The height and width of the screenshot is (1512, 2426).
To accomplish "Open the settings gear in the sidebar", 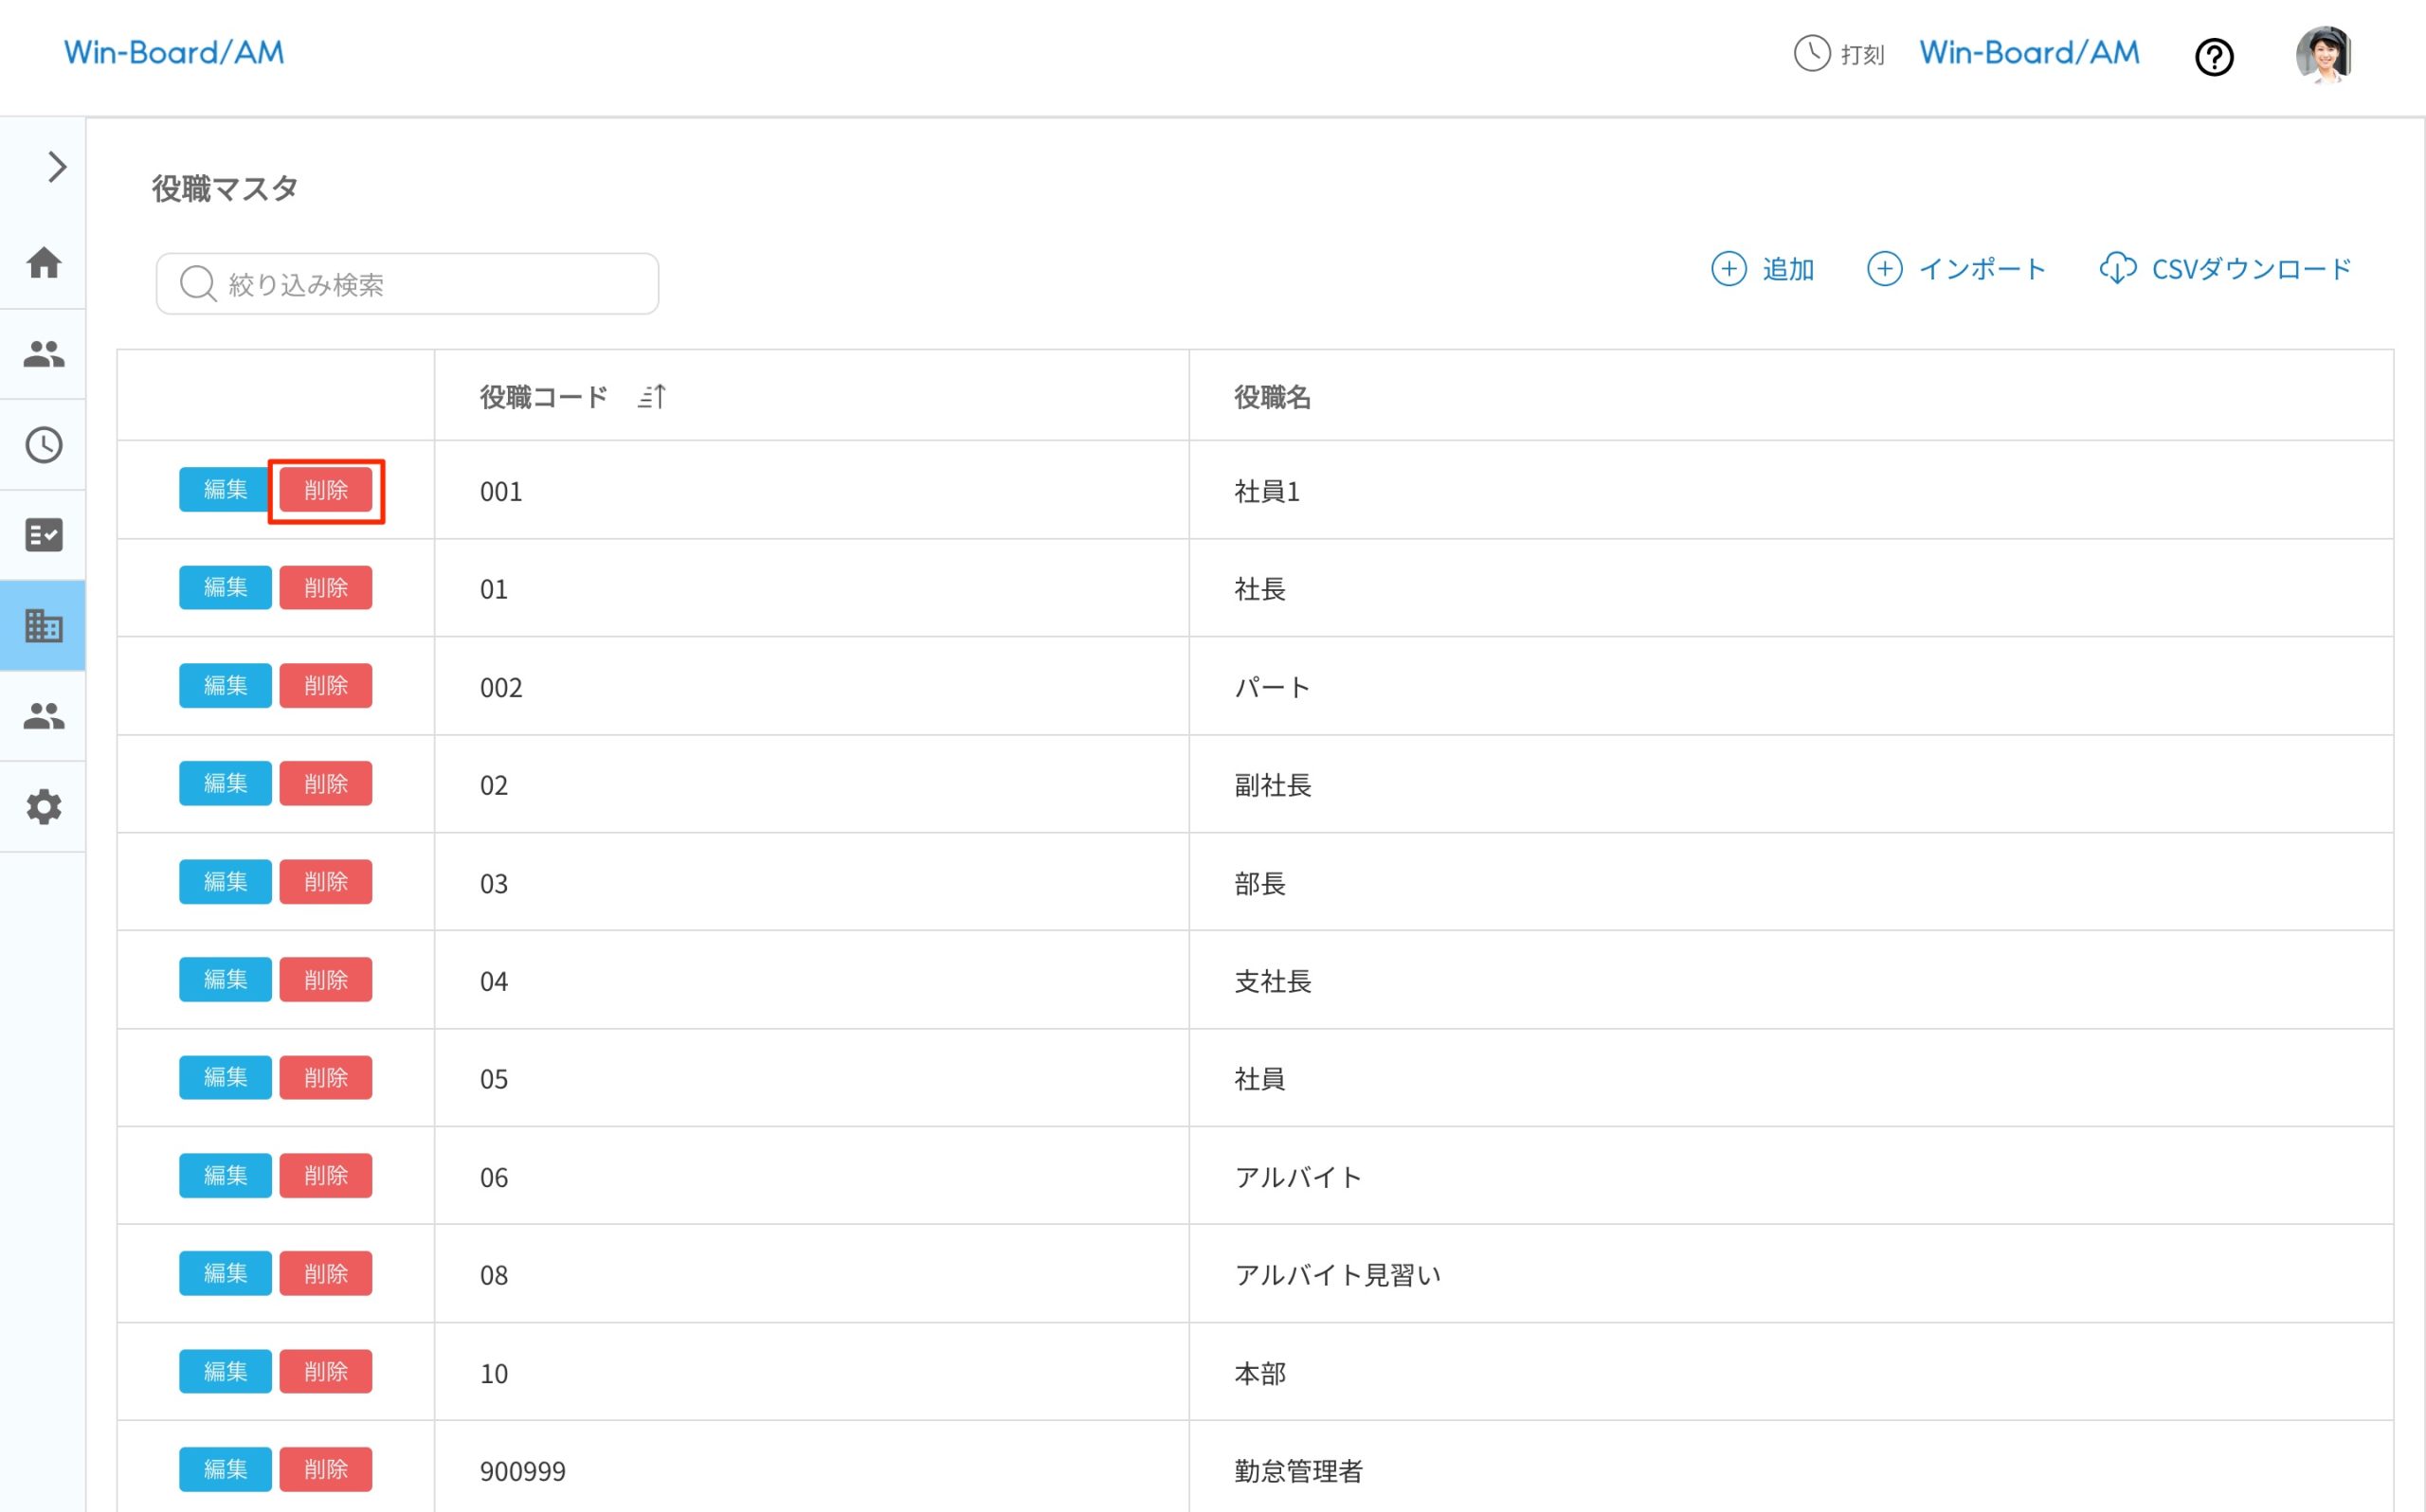I will (44, 807).
